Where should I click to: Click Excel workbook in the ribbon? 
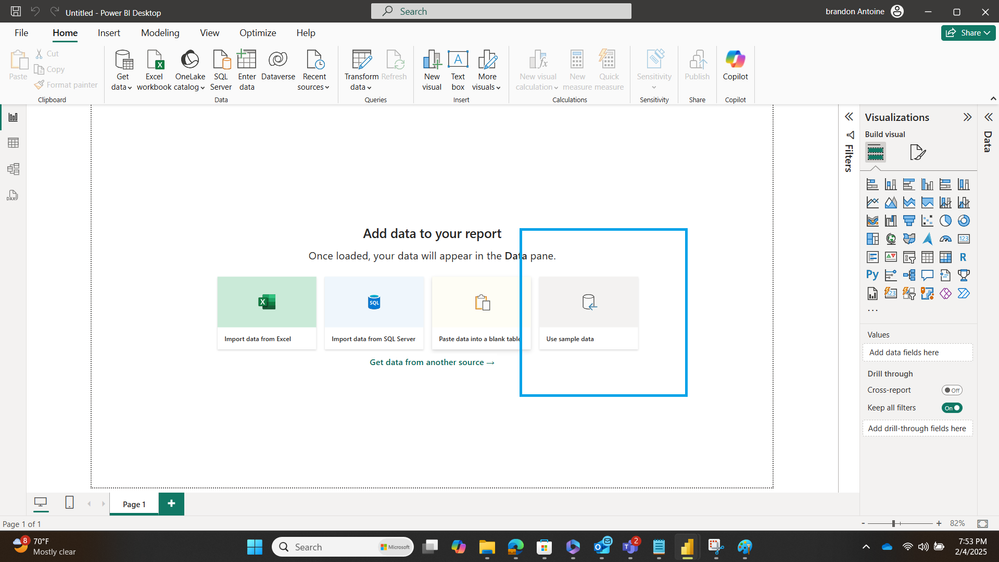[154, 70]
